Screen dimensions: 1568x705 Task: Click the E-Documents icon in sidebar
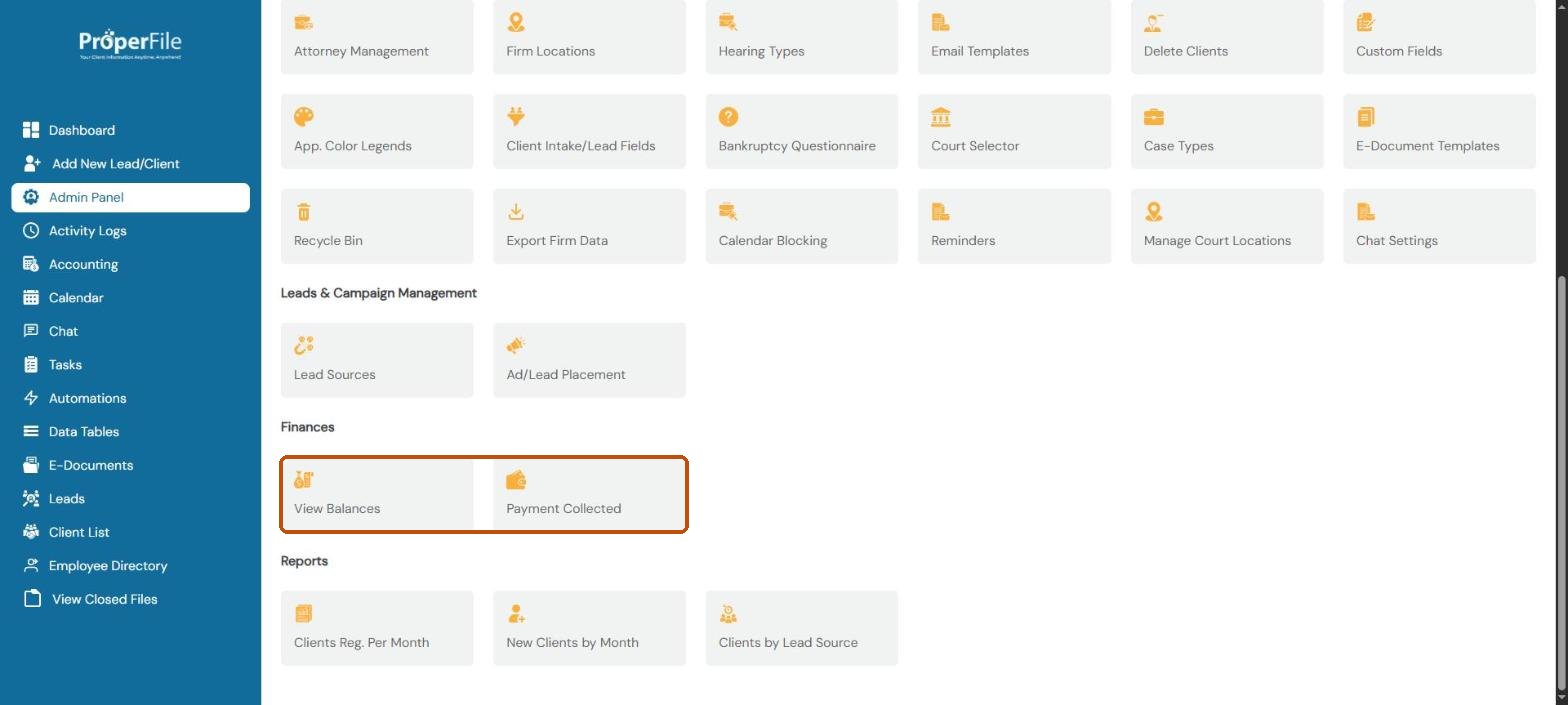(31, 465)
